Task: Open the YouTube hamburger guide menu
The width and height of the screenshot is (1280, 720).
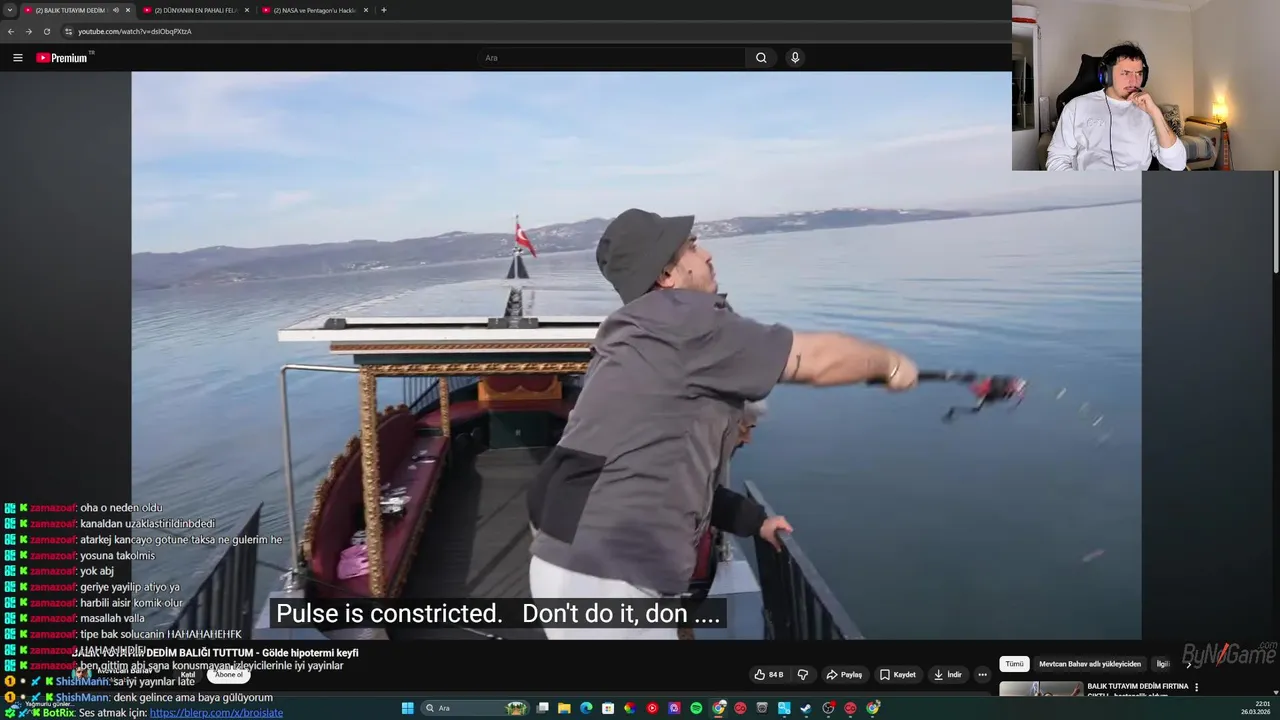Action: pyautogui.click(x=18, y=58)
